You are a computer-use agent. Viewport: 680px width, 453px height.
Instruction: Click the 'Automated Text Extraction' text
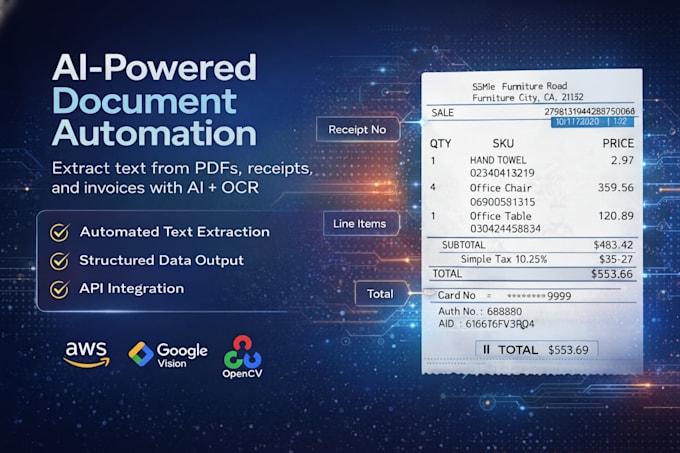(175, 232)
